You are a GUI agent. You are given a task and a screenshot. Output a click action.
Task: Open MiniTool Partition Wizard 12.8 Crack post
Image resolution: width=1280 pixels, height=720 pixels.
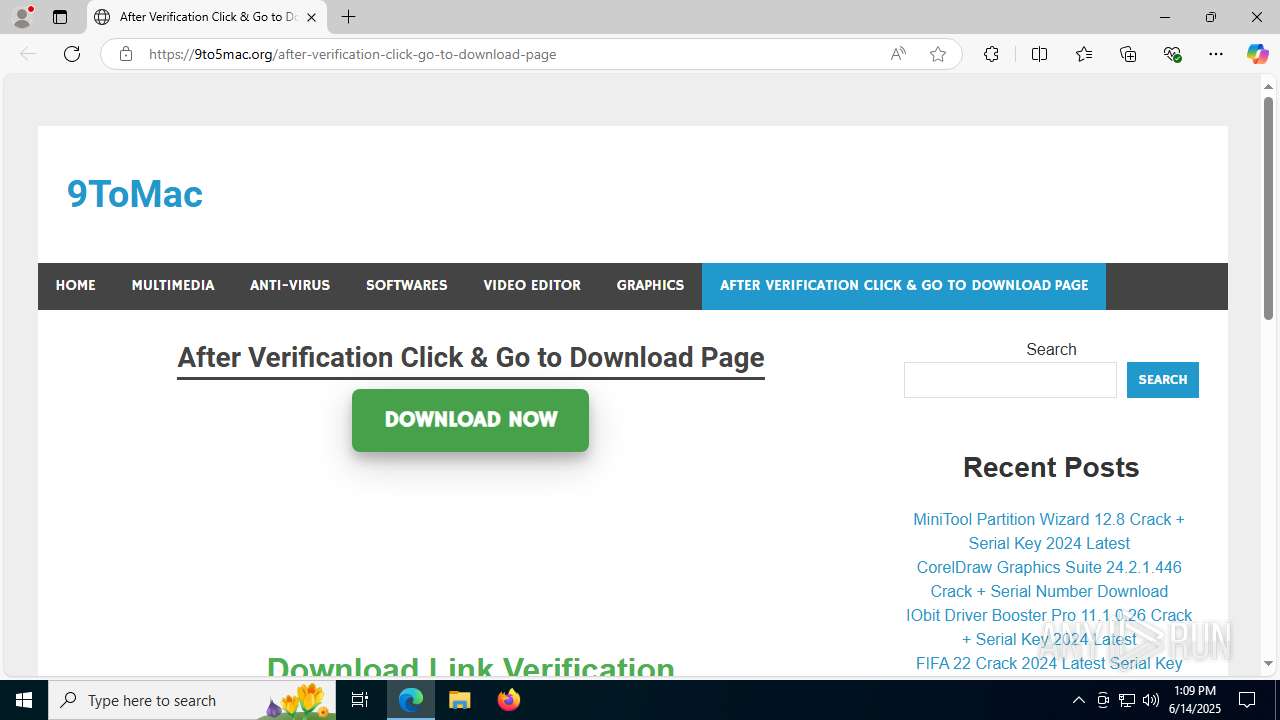1049,531
